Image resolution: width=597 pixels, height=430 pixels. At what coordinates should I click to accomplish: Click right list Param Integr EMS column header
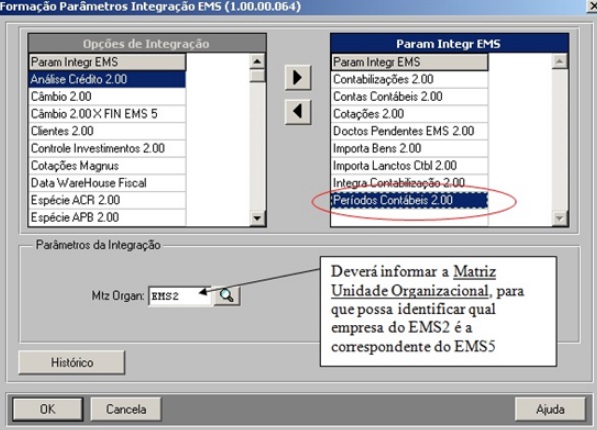coord(410,62)
